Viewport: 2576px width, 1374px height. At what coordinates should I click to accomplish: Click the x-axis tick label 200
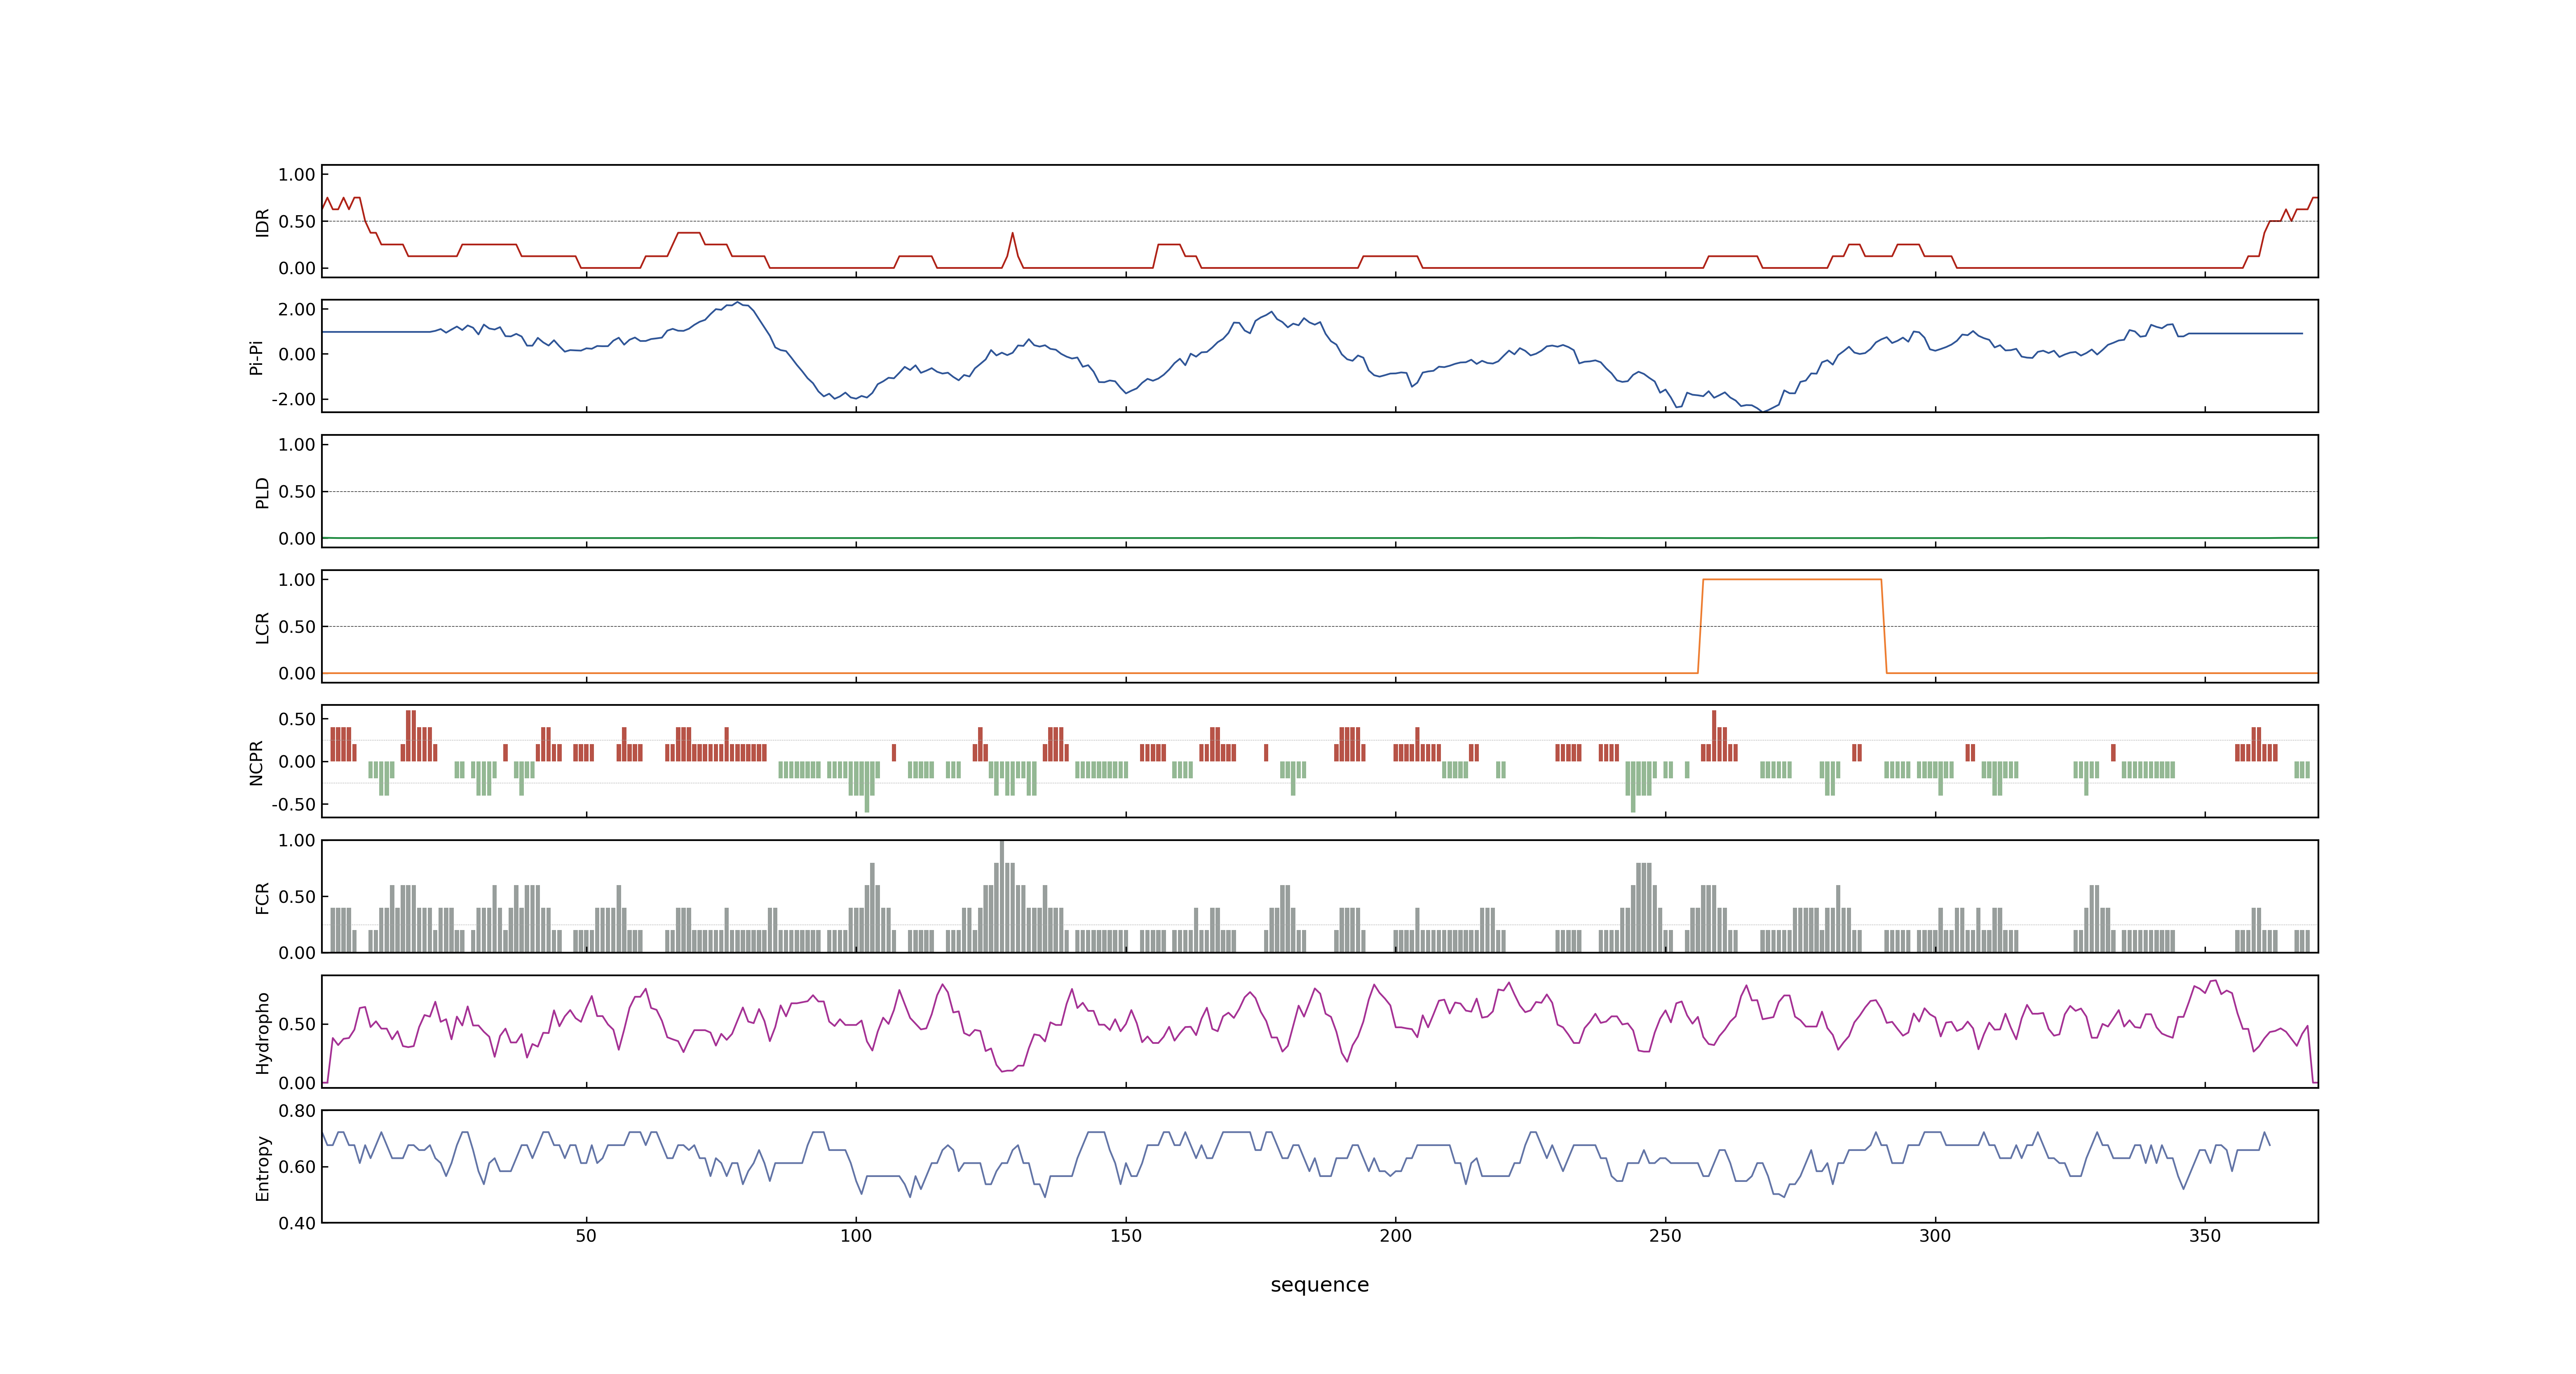pos(1396,1236)
